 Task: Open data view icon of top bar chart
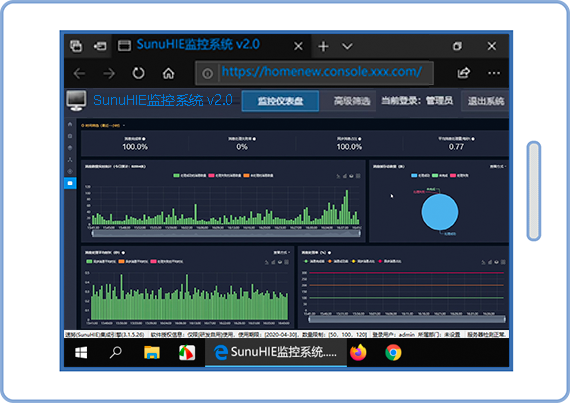point(358,176)
